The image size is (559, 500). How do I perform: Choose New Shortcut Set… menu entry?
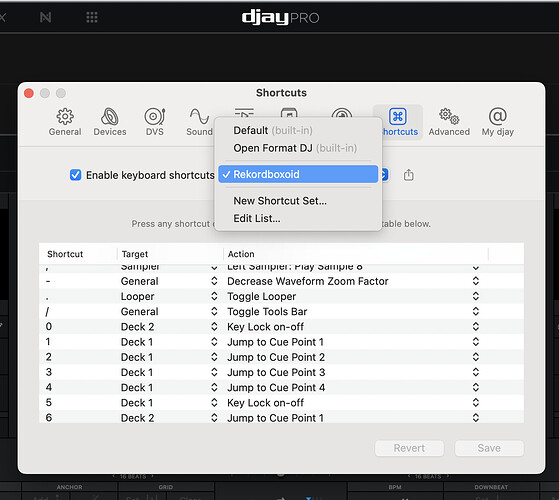point(298,201)
